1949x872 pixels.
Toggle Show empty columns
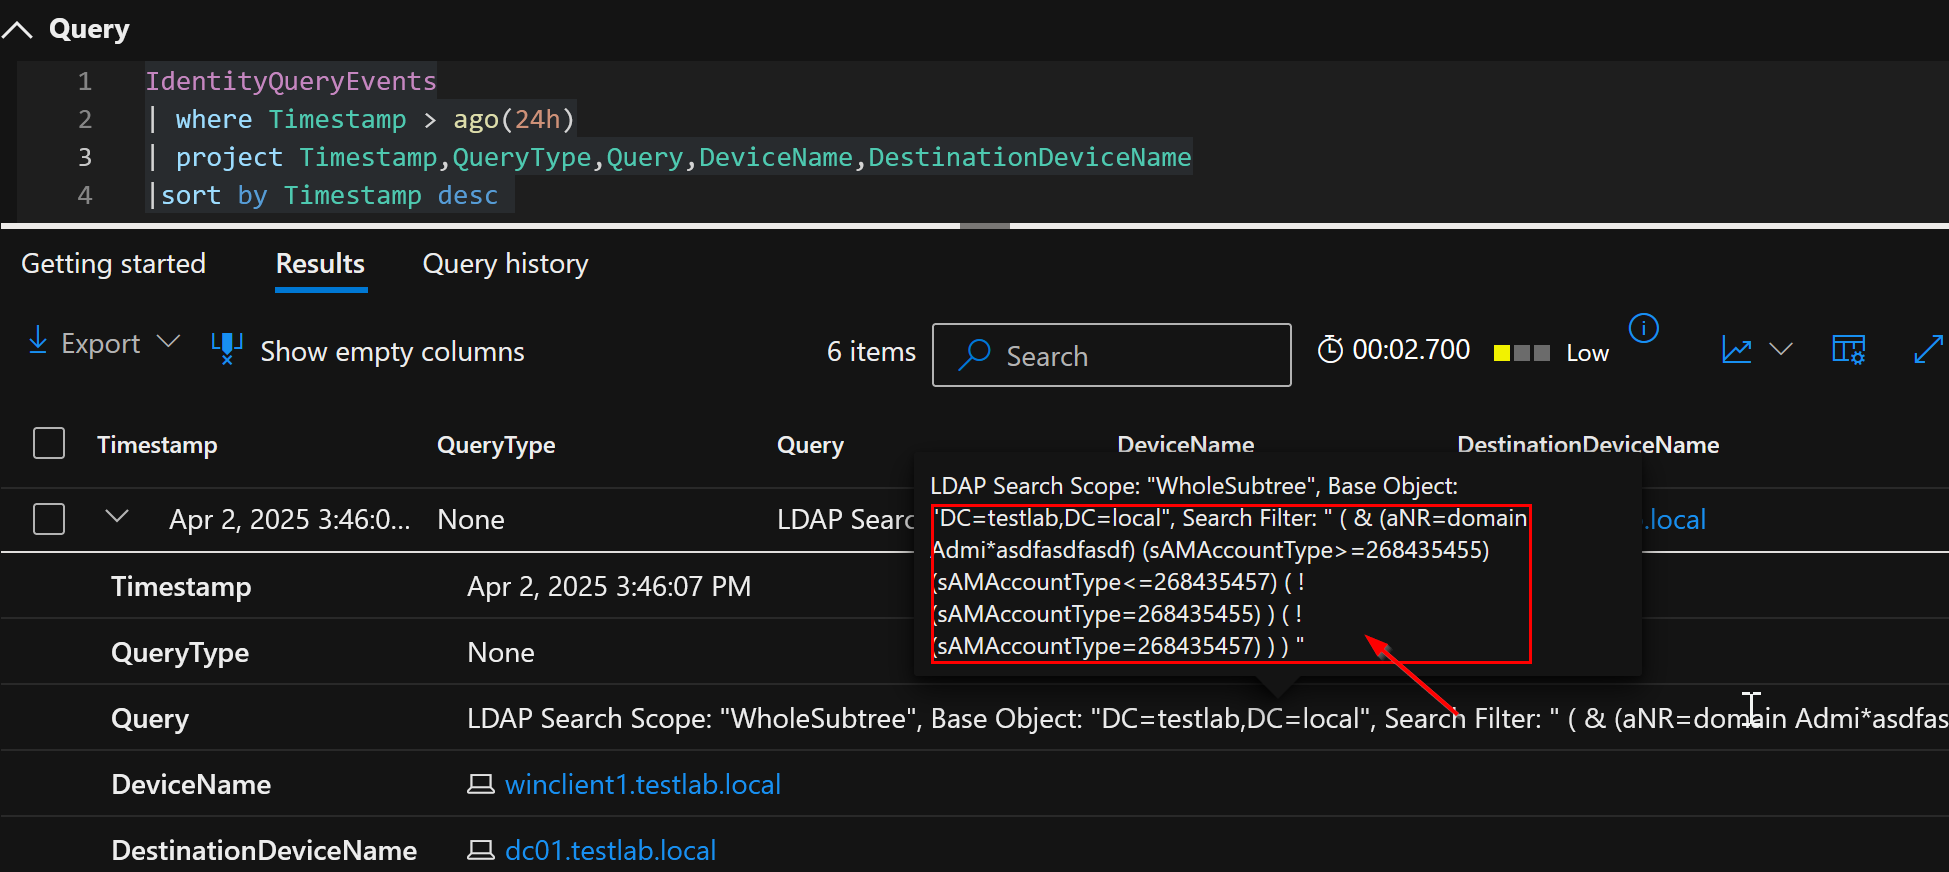click(392, 352)
